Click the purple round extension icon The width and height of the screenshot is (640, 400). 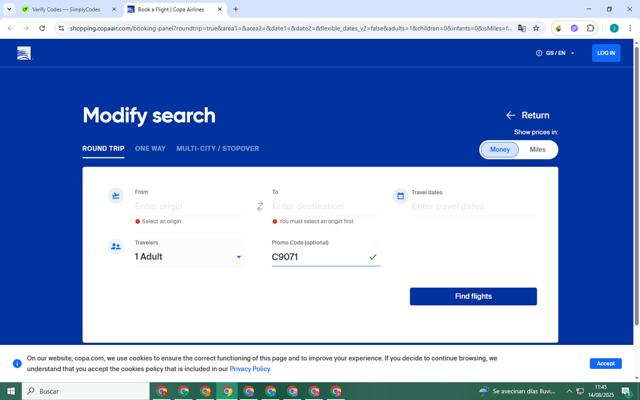574,28
